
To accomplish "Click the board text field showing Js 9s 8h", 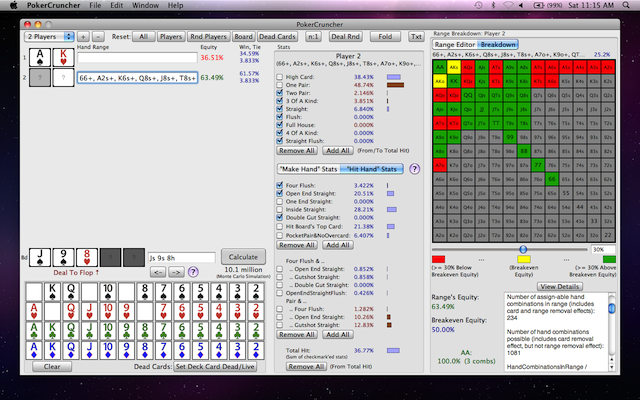I will pos(182,258).
